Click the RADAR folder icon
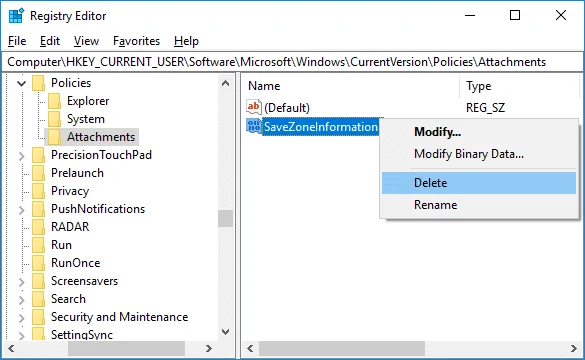 point(38,227)
